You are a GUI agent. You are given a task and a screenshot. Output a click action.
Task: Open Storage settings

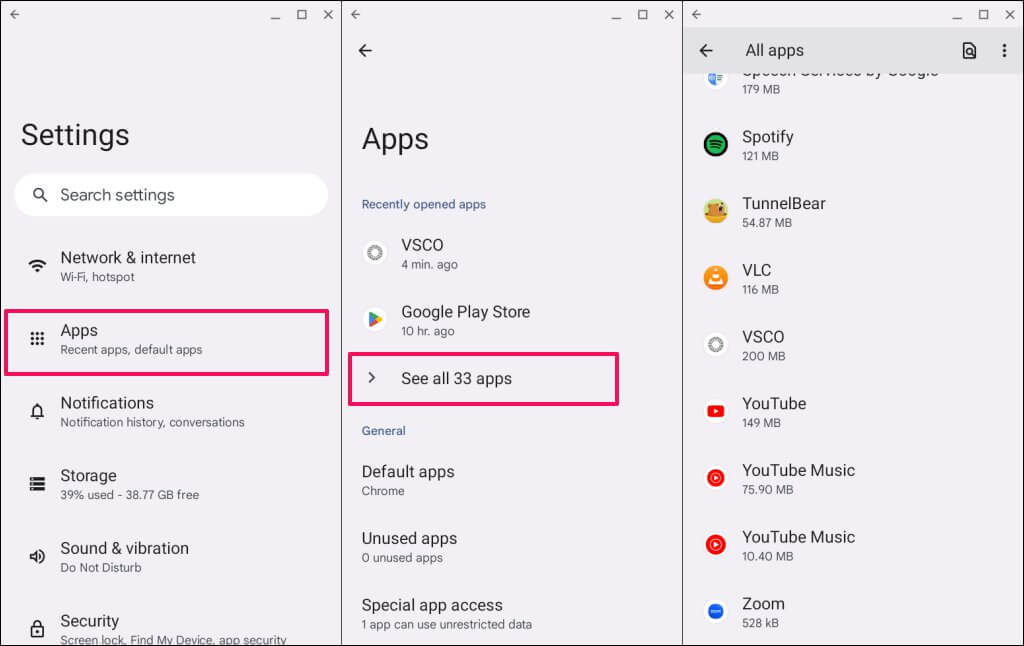pyautogui.click(x=171, y=484)
